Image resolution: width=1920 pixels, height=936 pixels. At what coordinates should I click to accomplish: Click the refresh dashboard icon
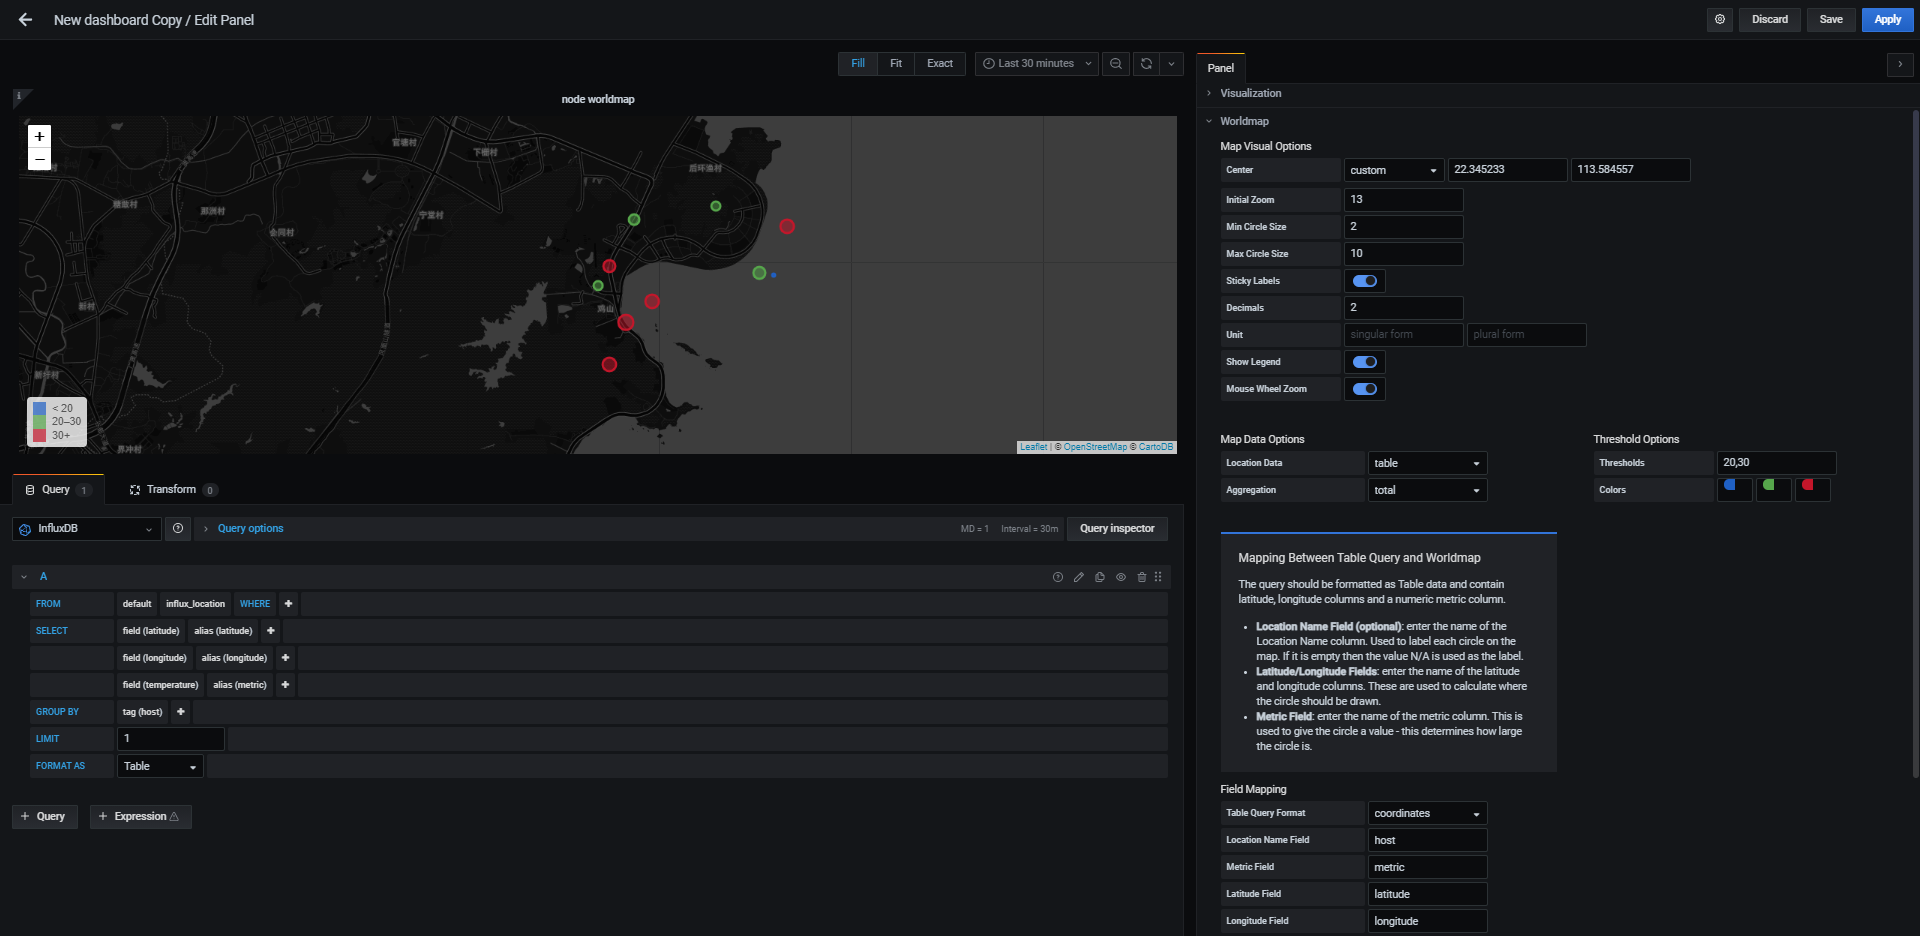tap(1145, 63)
